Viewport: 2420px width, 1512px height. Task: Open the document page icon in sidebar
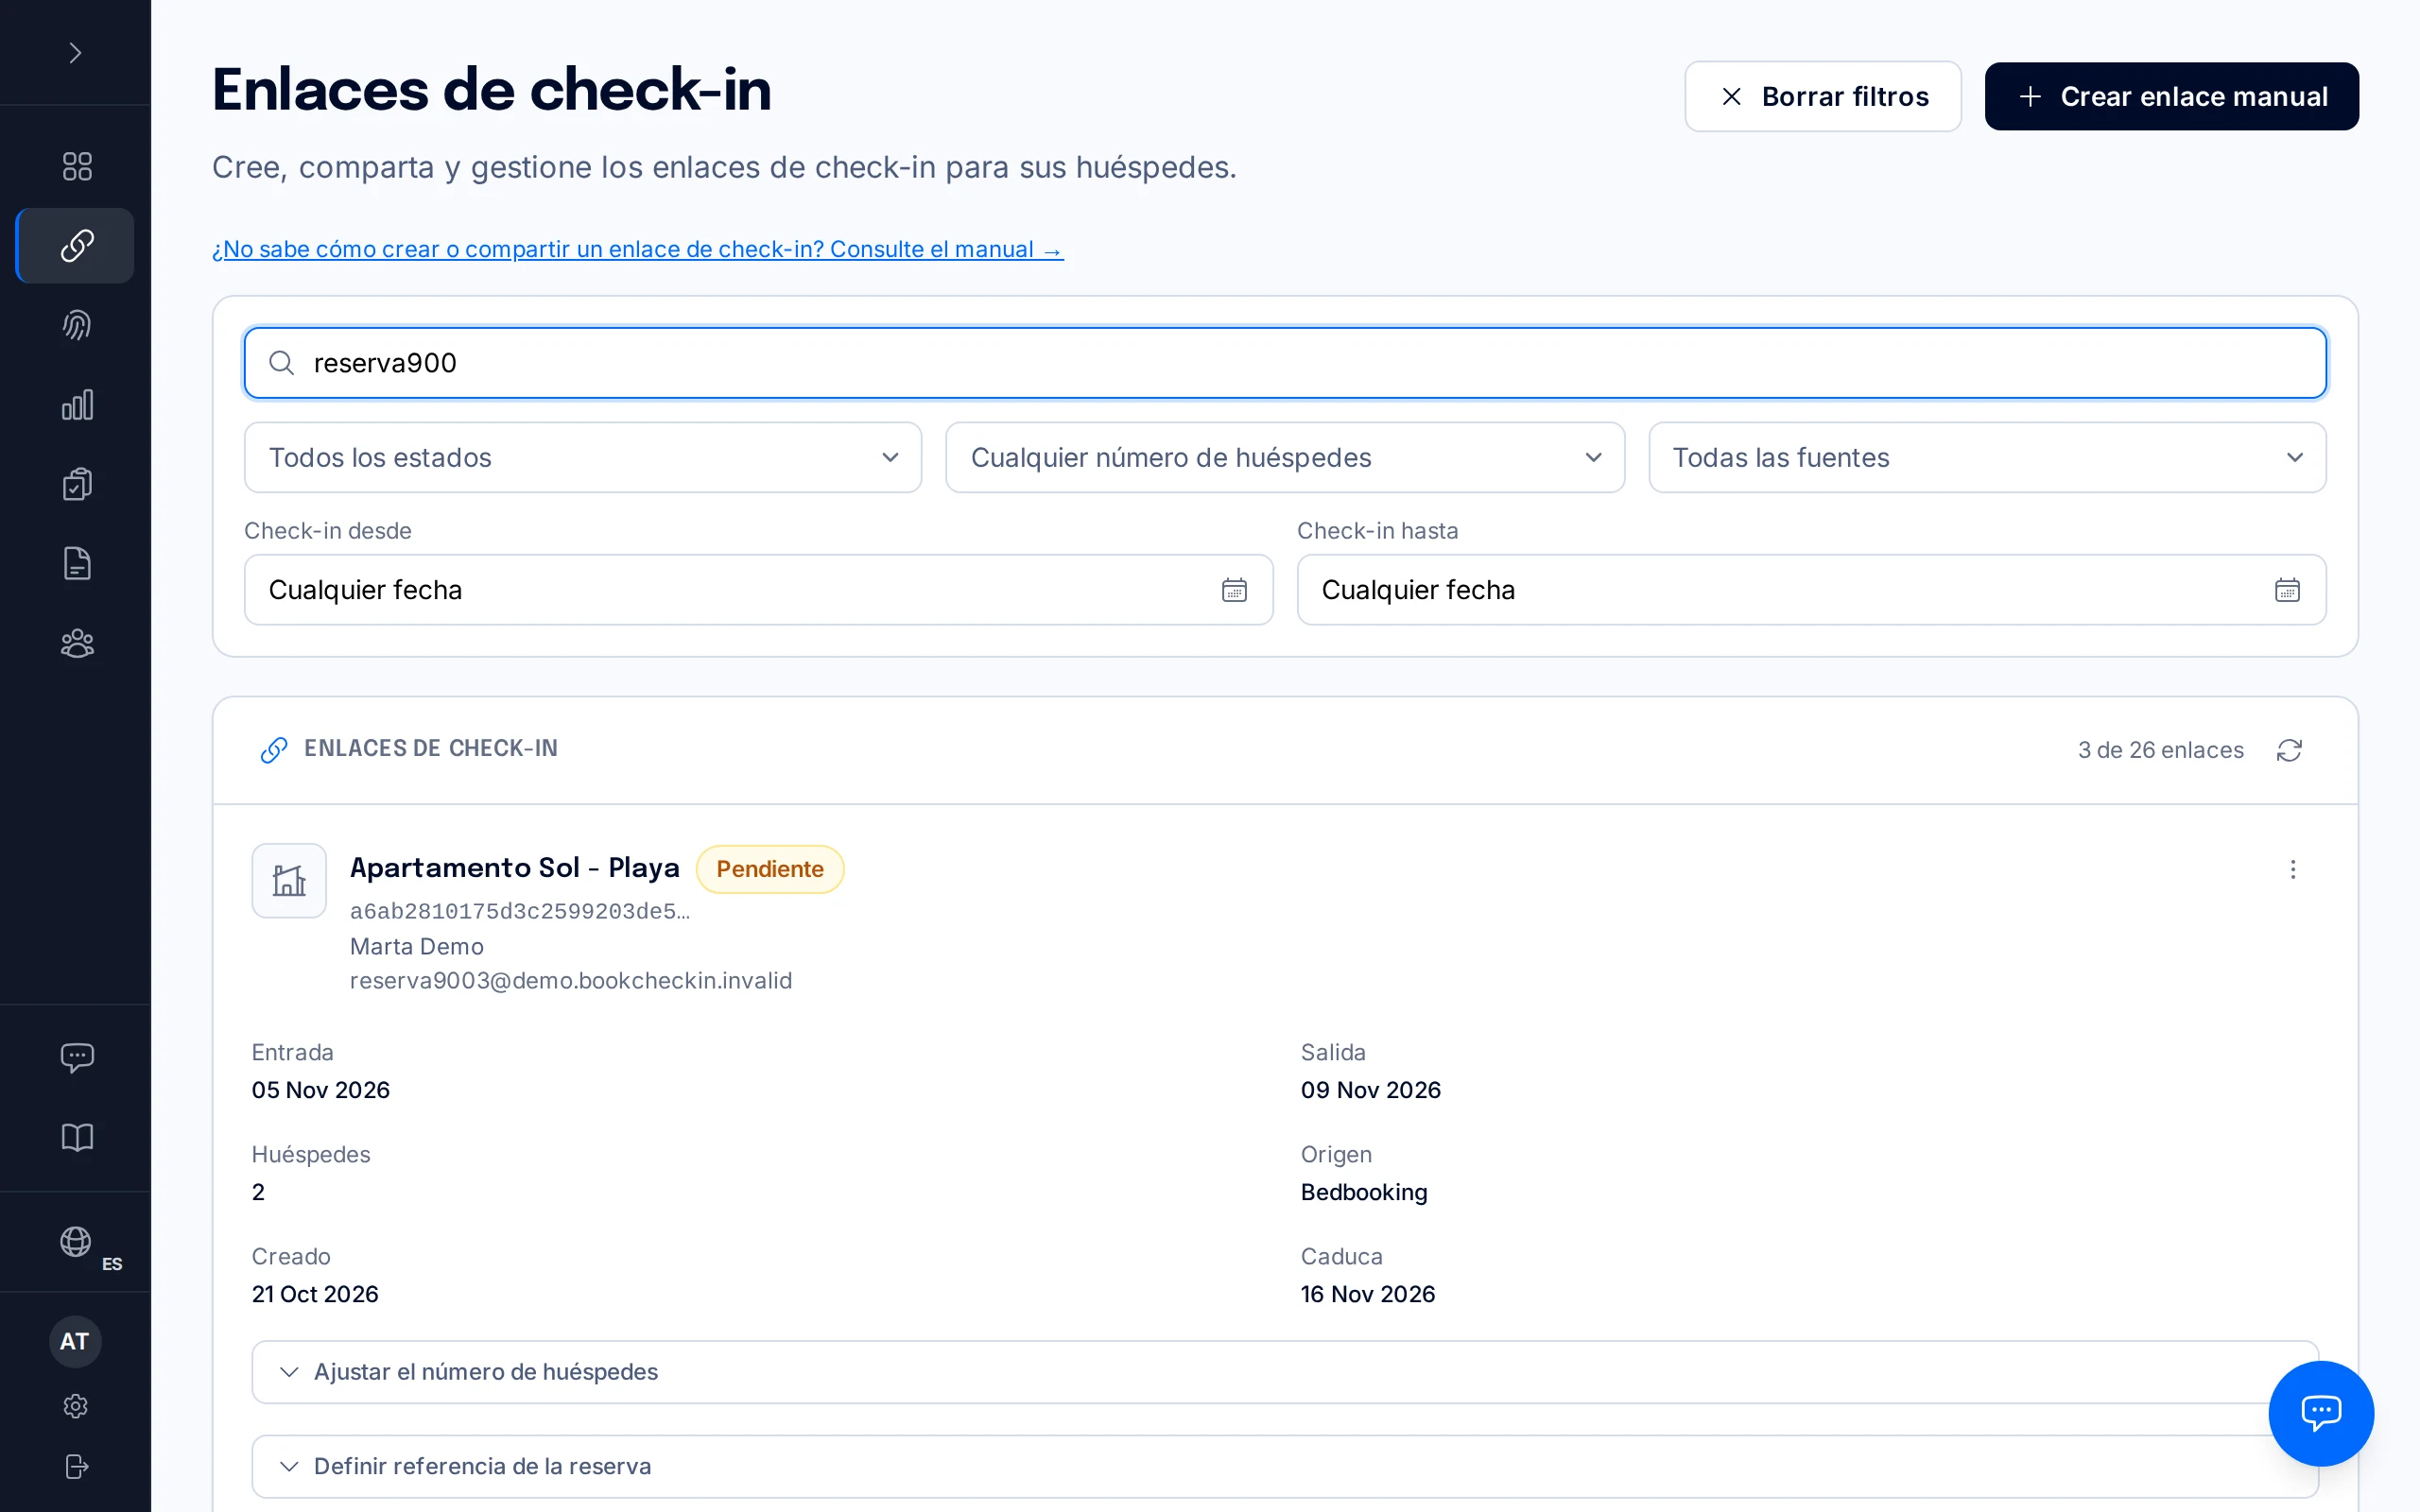tap(77, 564)
